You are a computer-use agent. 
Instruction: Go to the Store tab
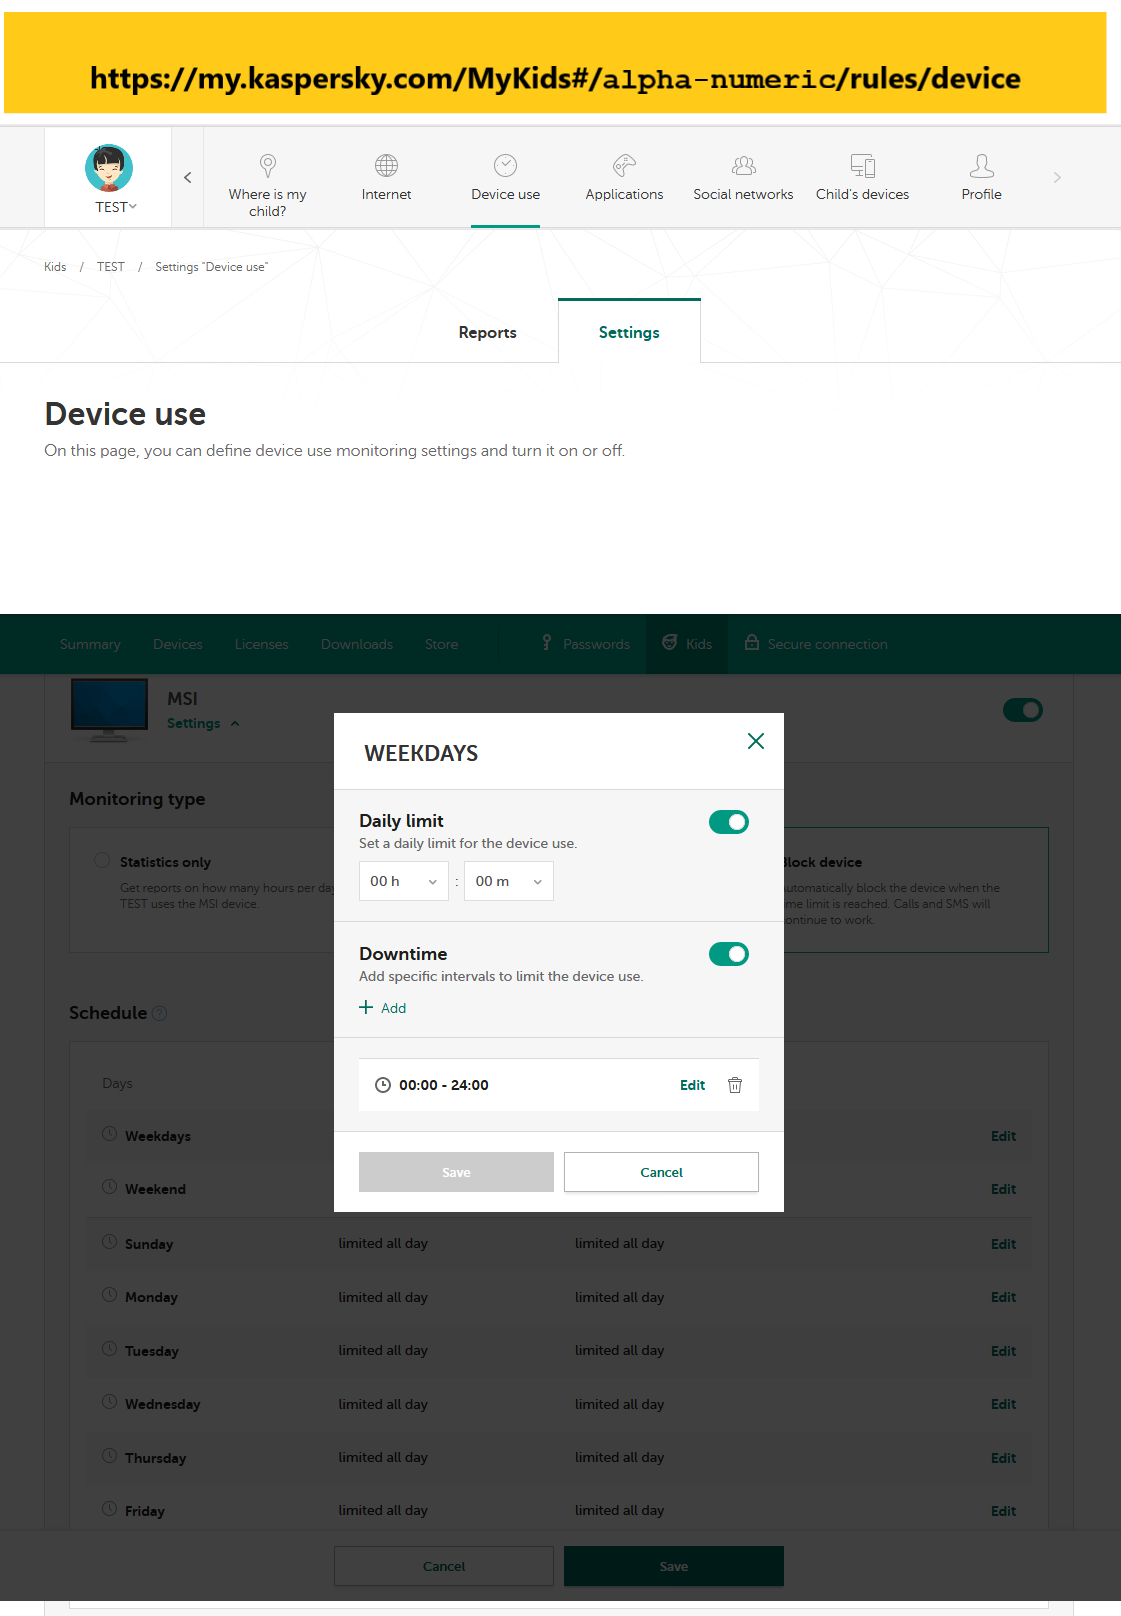(442, 644)
